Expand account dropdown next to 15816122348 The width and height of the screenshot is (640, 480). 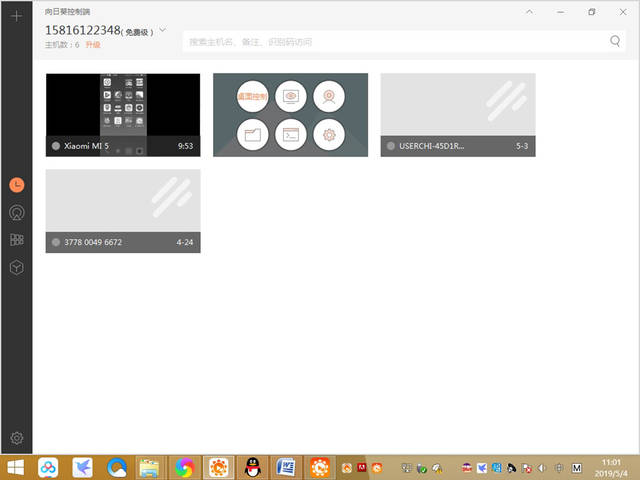pyautogui.click(x=162, y=30)
